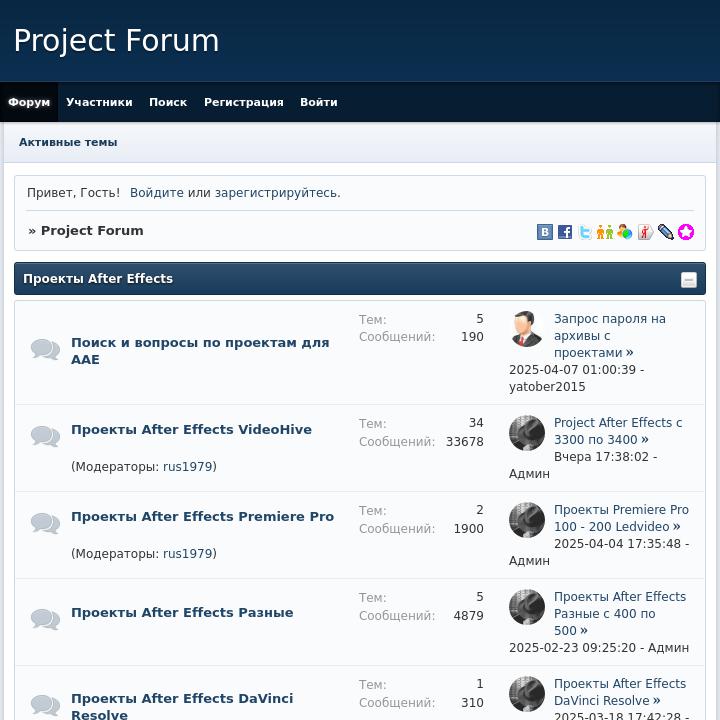This screenshot has height=720, width=720.
Task: Open the Участники menu item
Action: pos(99,102)
